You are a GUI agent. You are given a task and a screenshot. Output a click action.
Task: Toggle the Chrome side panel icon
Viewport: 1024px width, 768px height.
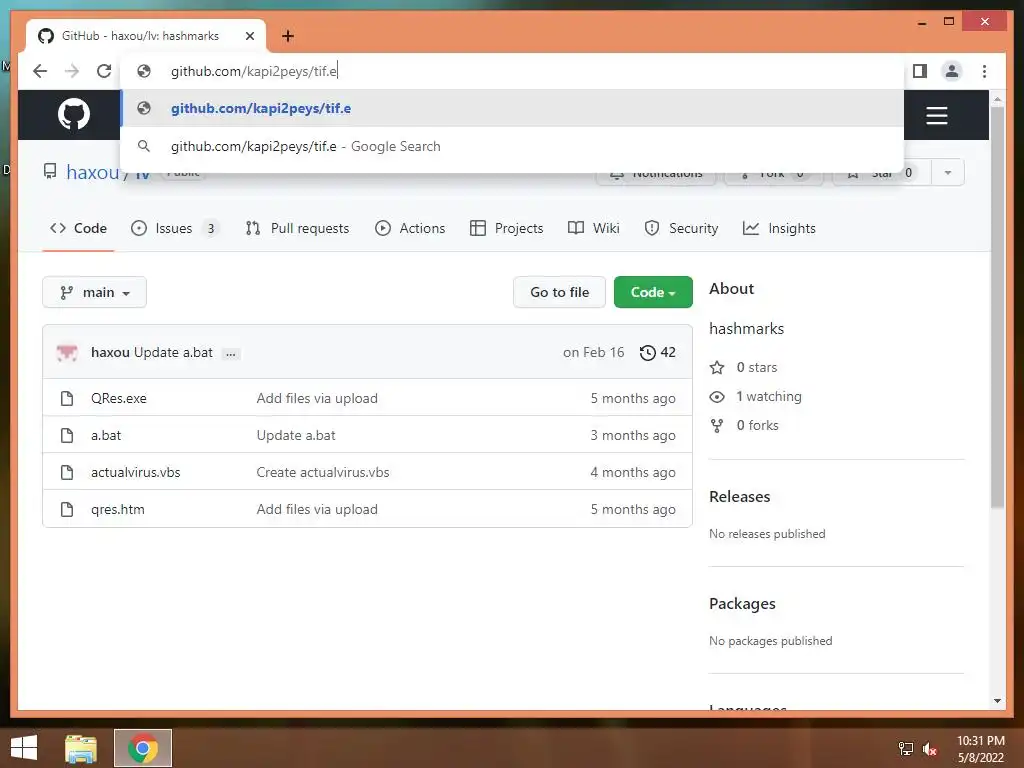920,71
